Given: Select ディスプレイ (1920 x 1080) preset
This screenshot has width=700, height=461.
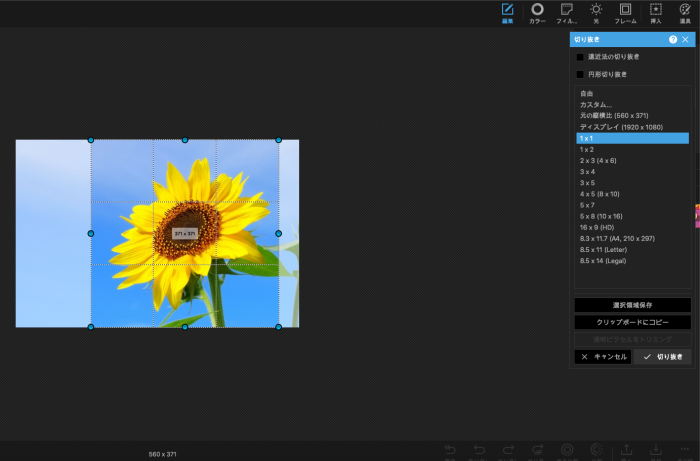Looking at the screenshot, I should pyautogui.click(x=621, y=127).
